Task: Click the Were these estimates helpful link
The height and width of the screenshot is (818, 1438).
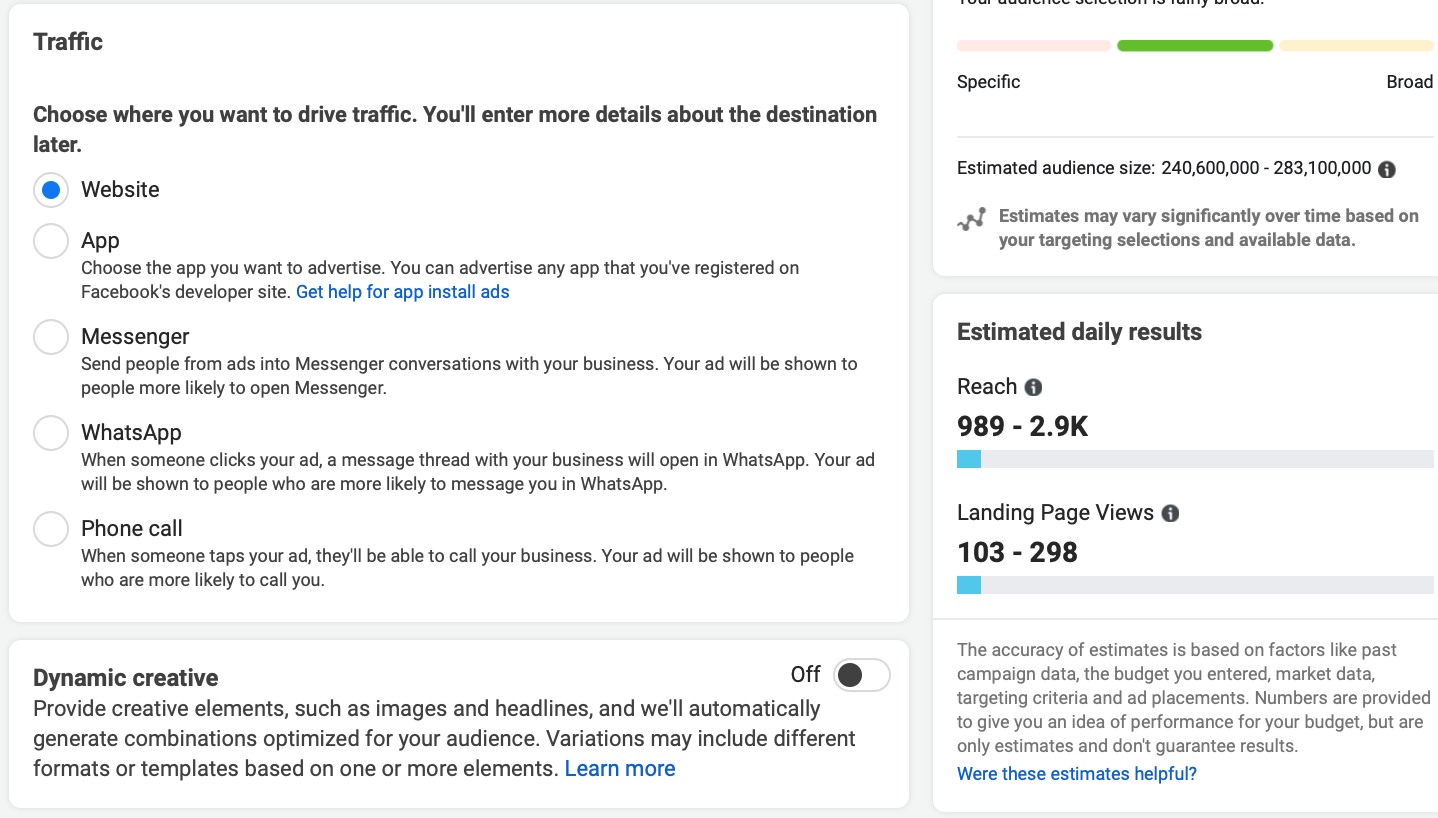Action: coord(1076,774)
